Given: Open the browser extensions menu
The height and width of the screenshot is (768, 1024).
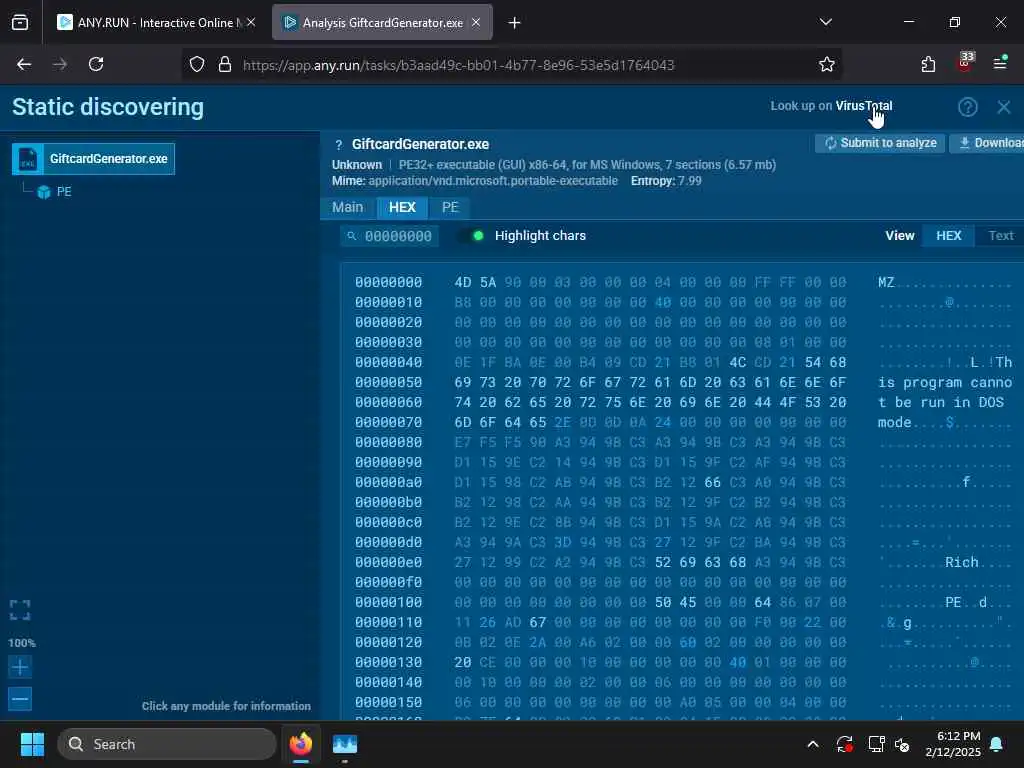Looking at the screenshot, I should click(928, 64).
